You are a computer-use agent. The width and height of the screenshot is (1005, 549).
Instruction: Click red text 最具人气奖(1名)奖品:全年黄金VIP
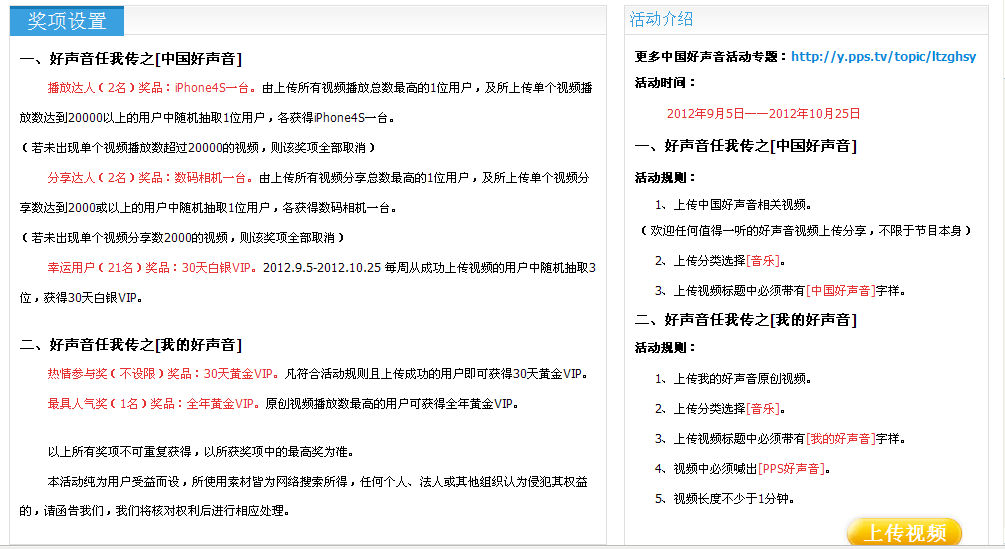pyautogui.click(x=154, y=404)
